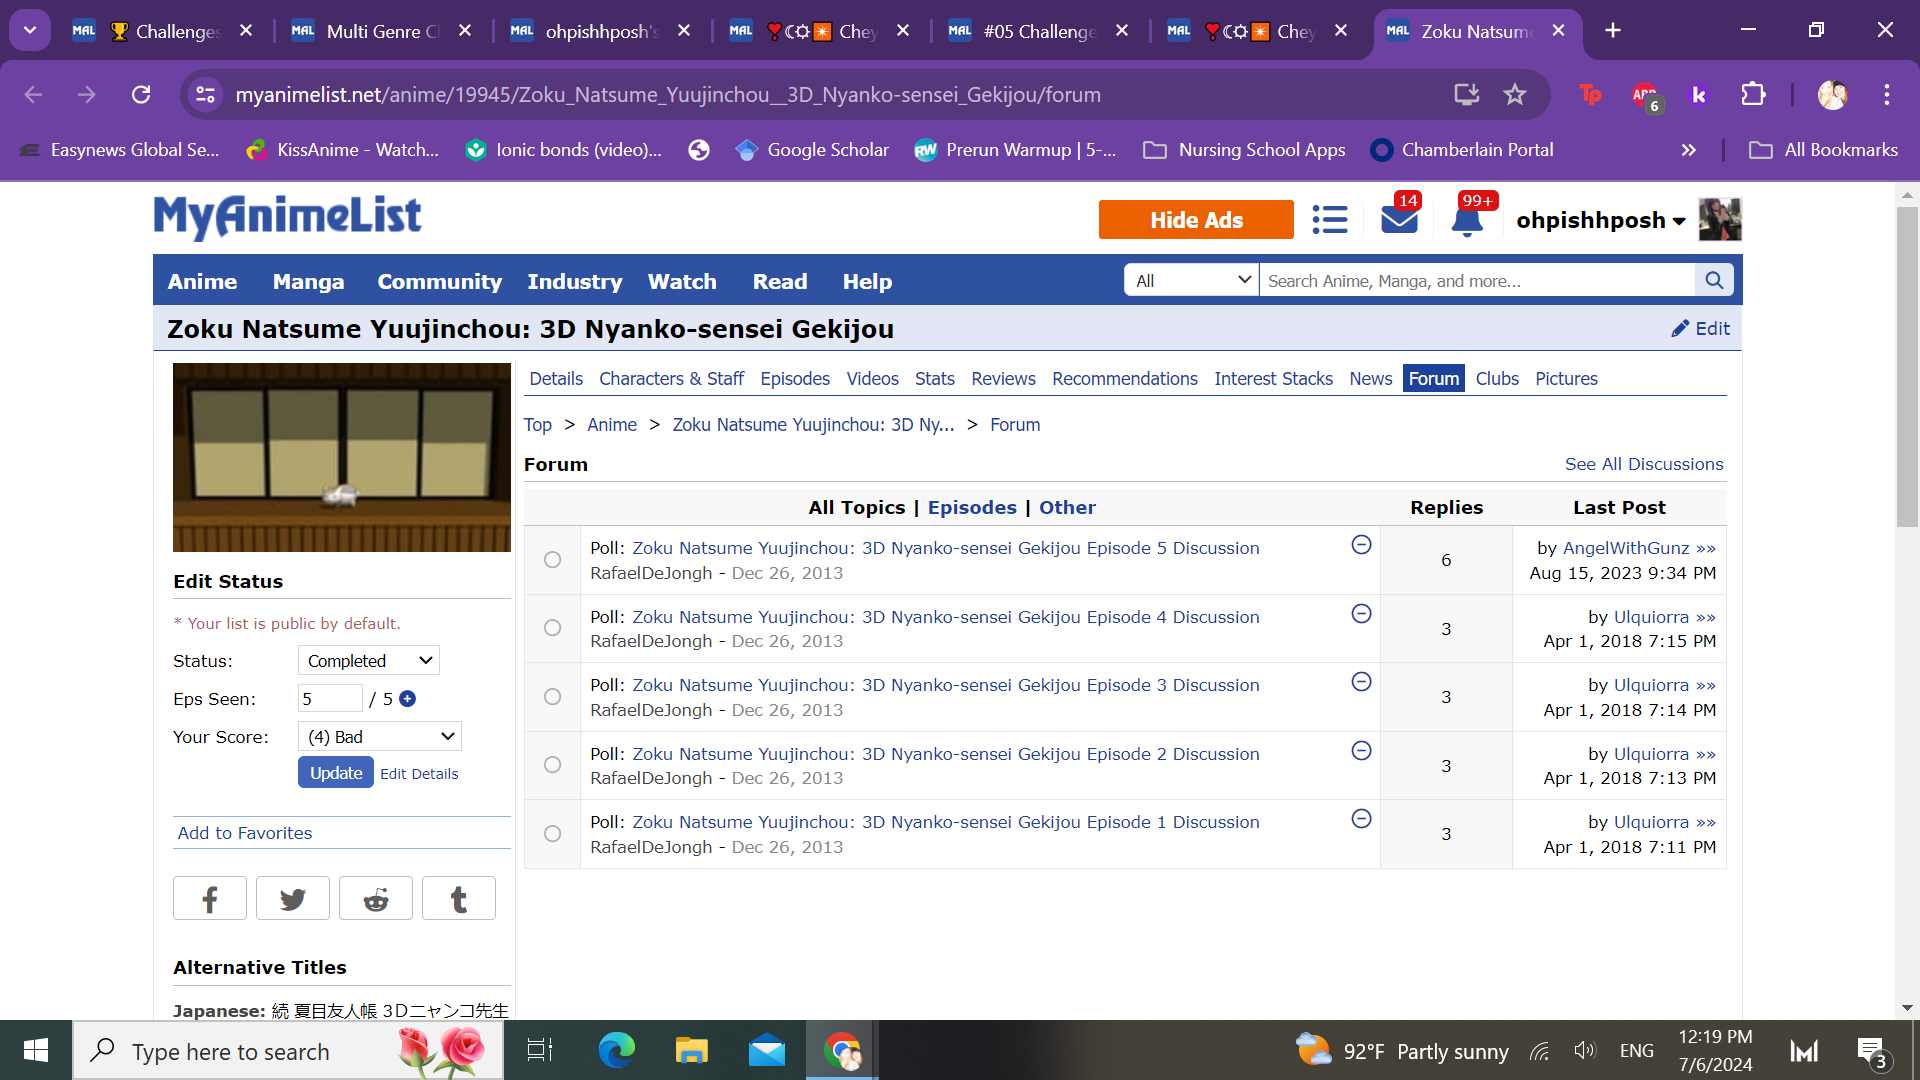Click the anime cover thumbnail image
This screenshot has width=1920, height=1080.
pyautogui.click(x=342, y=458)
